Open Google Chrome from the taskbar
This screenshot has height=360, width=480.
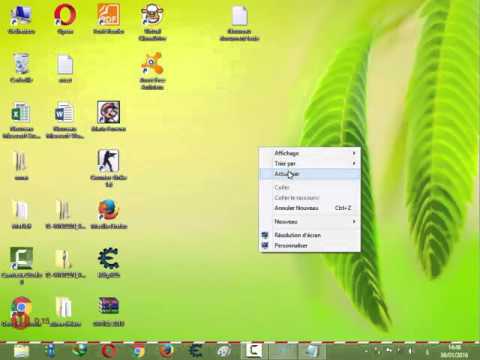(138, 351)
